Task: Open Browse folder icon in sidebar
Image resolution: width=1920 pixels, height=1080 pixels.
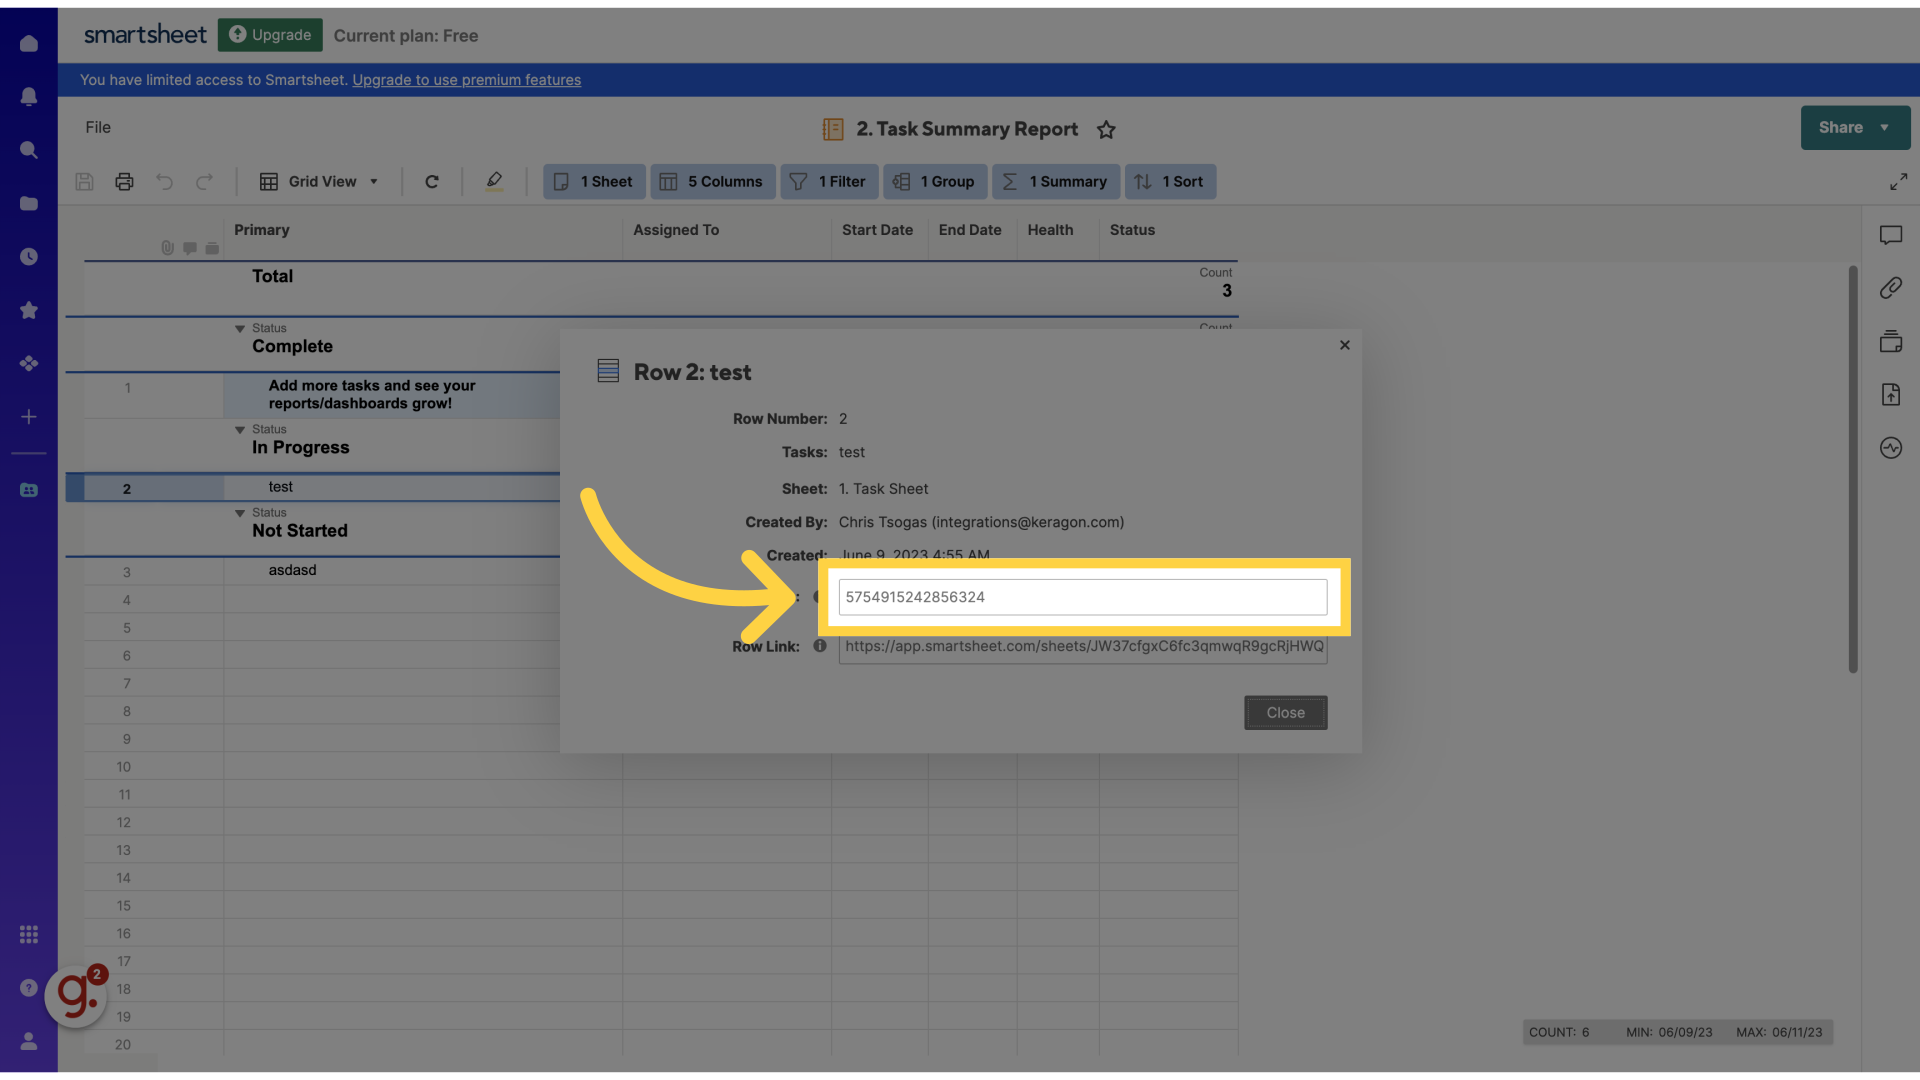Action: (x=29, y=203)
